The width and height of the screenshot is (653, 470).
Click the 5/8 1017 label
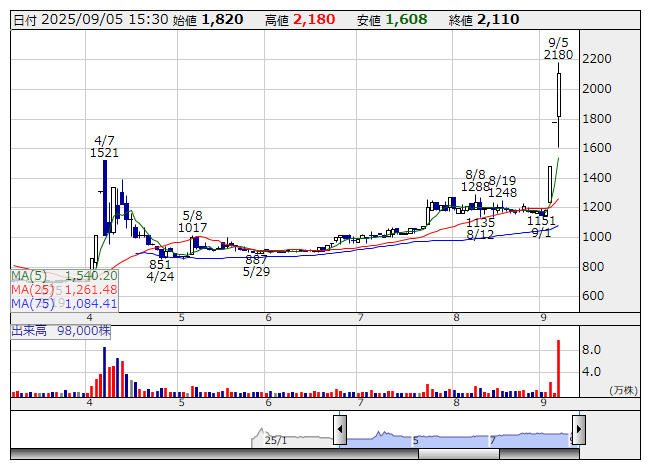pyautogui.click(x=192, y=221)
